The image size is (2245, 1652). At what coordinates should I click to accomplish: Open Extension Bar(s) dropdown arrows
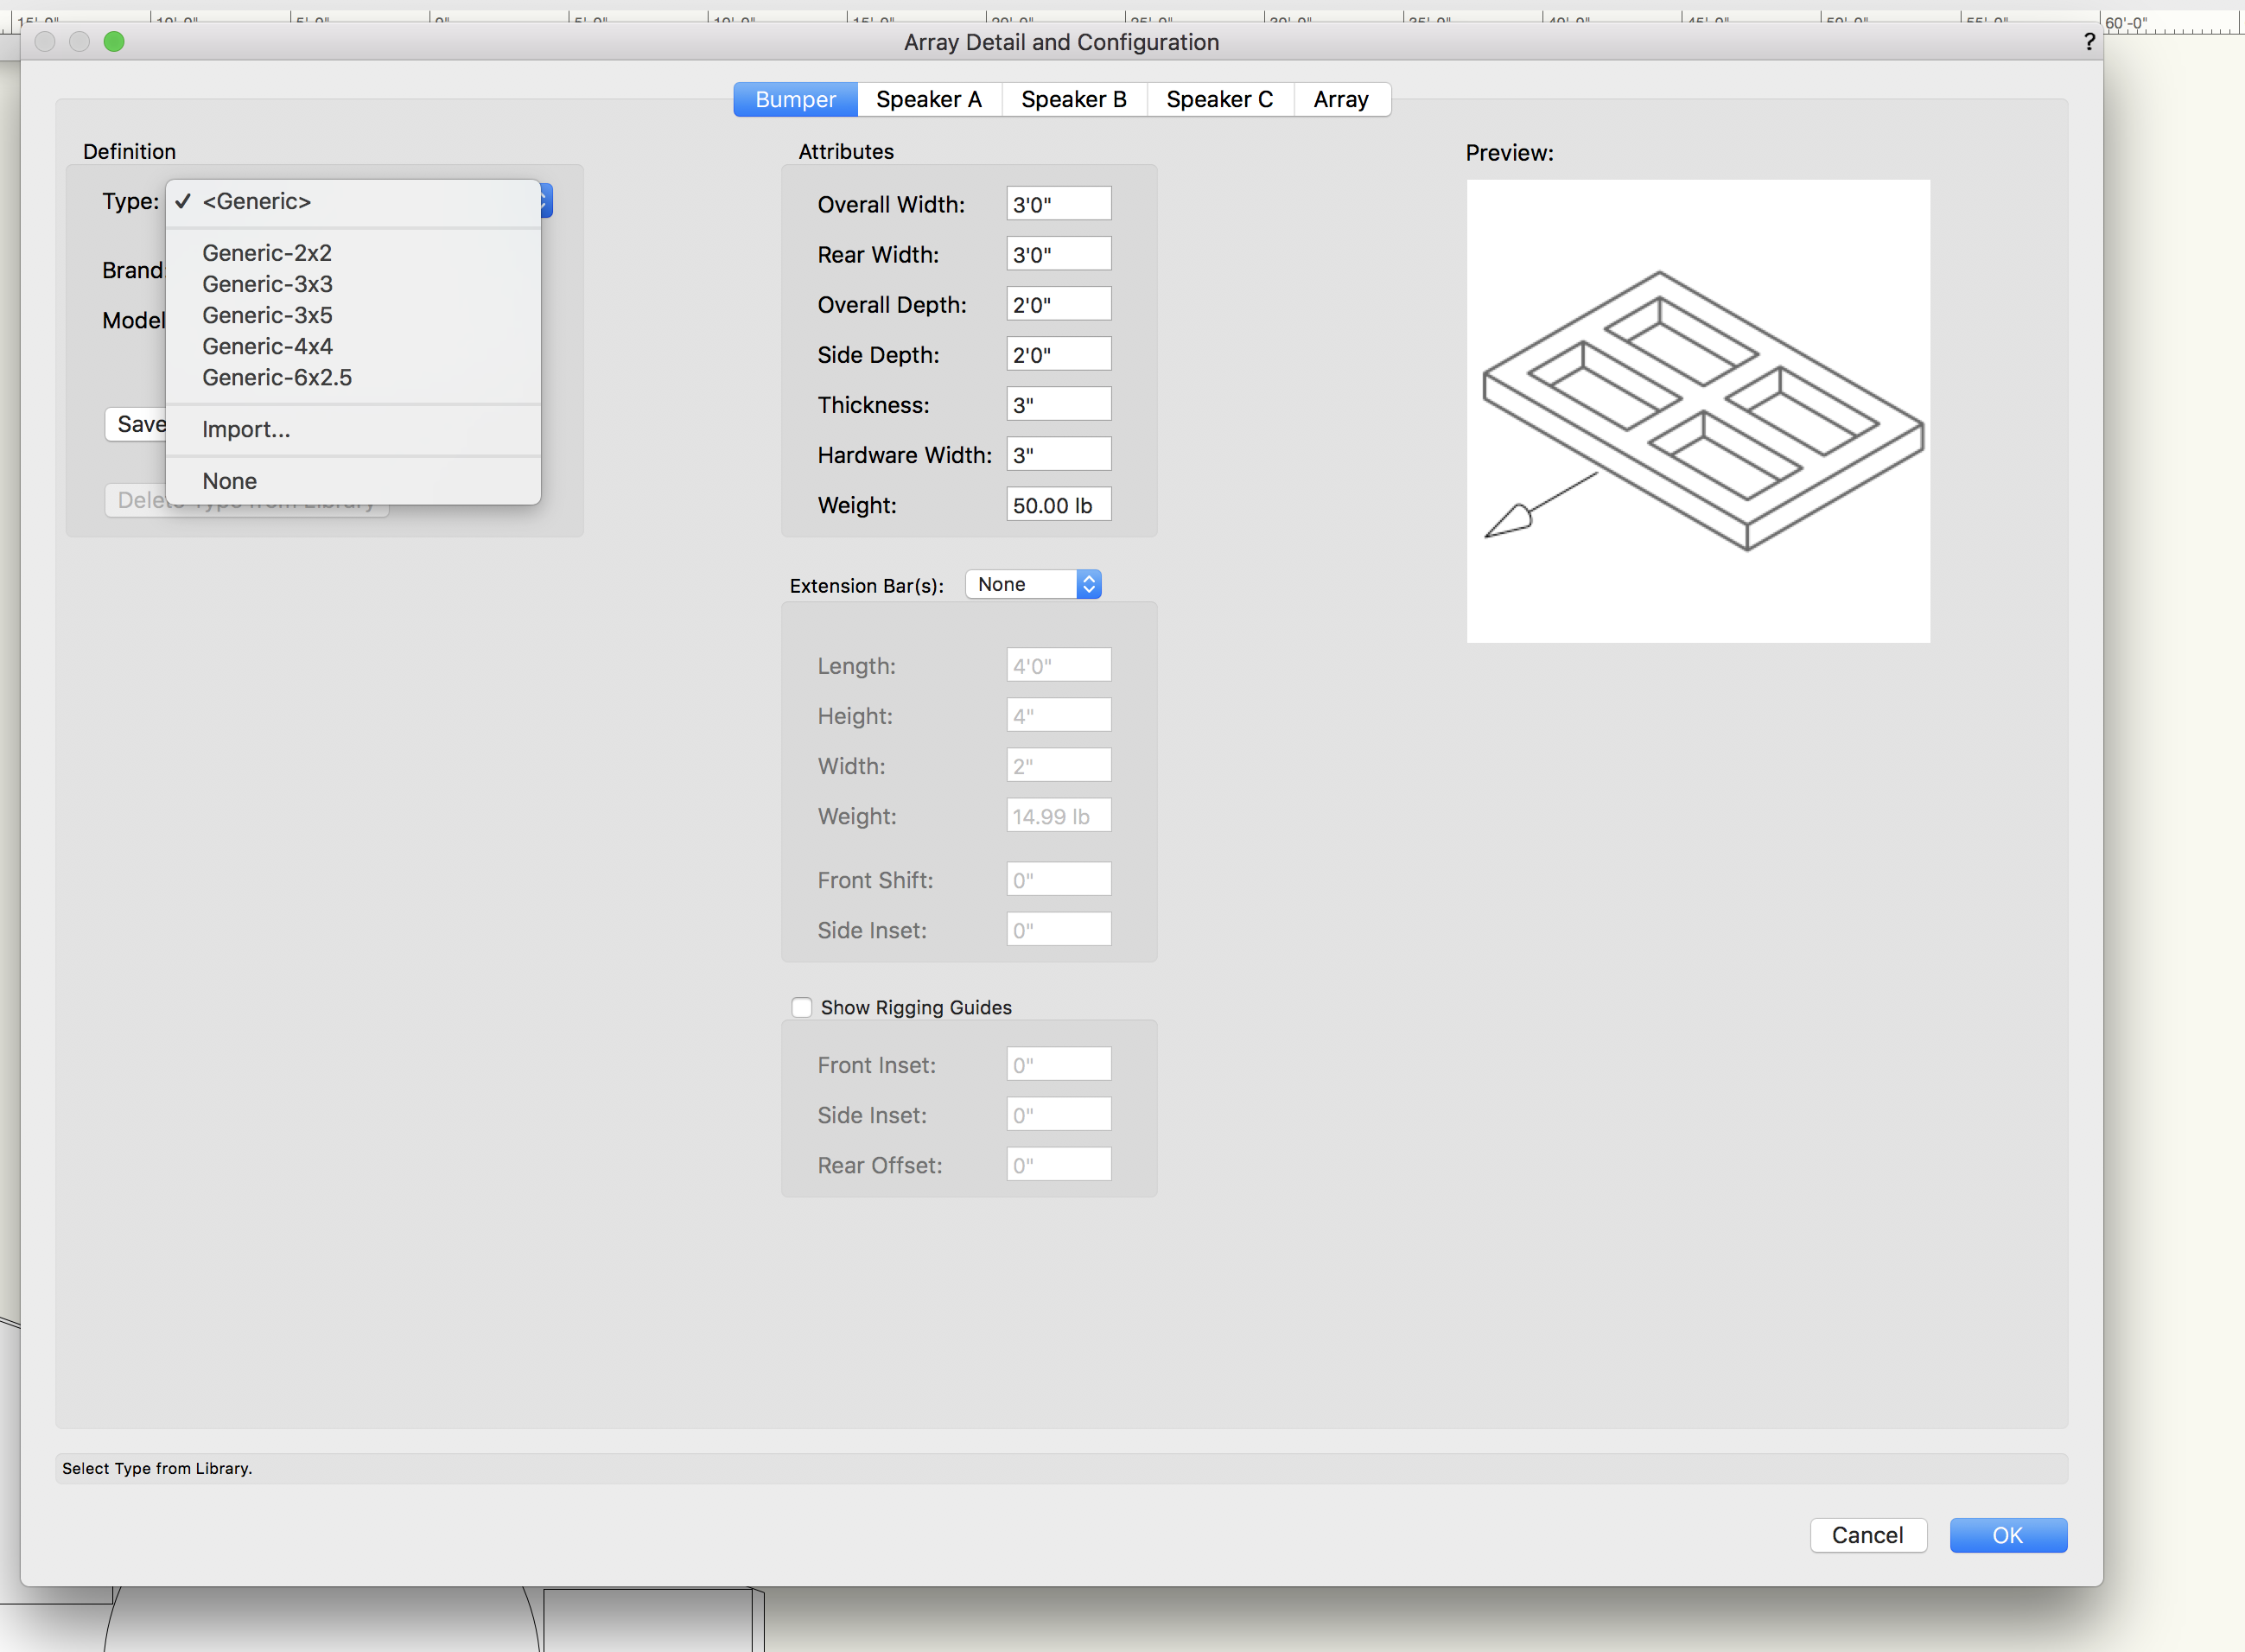coord(1088,584)
